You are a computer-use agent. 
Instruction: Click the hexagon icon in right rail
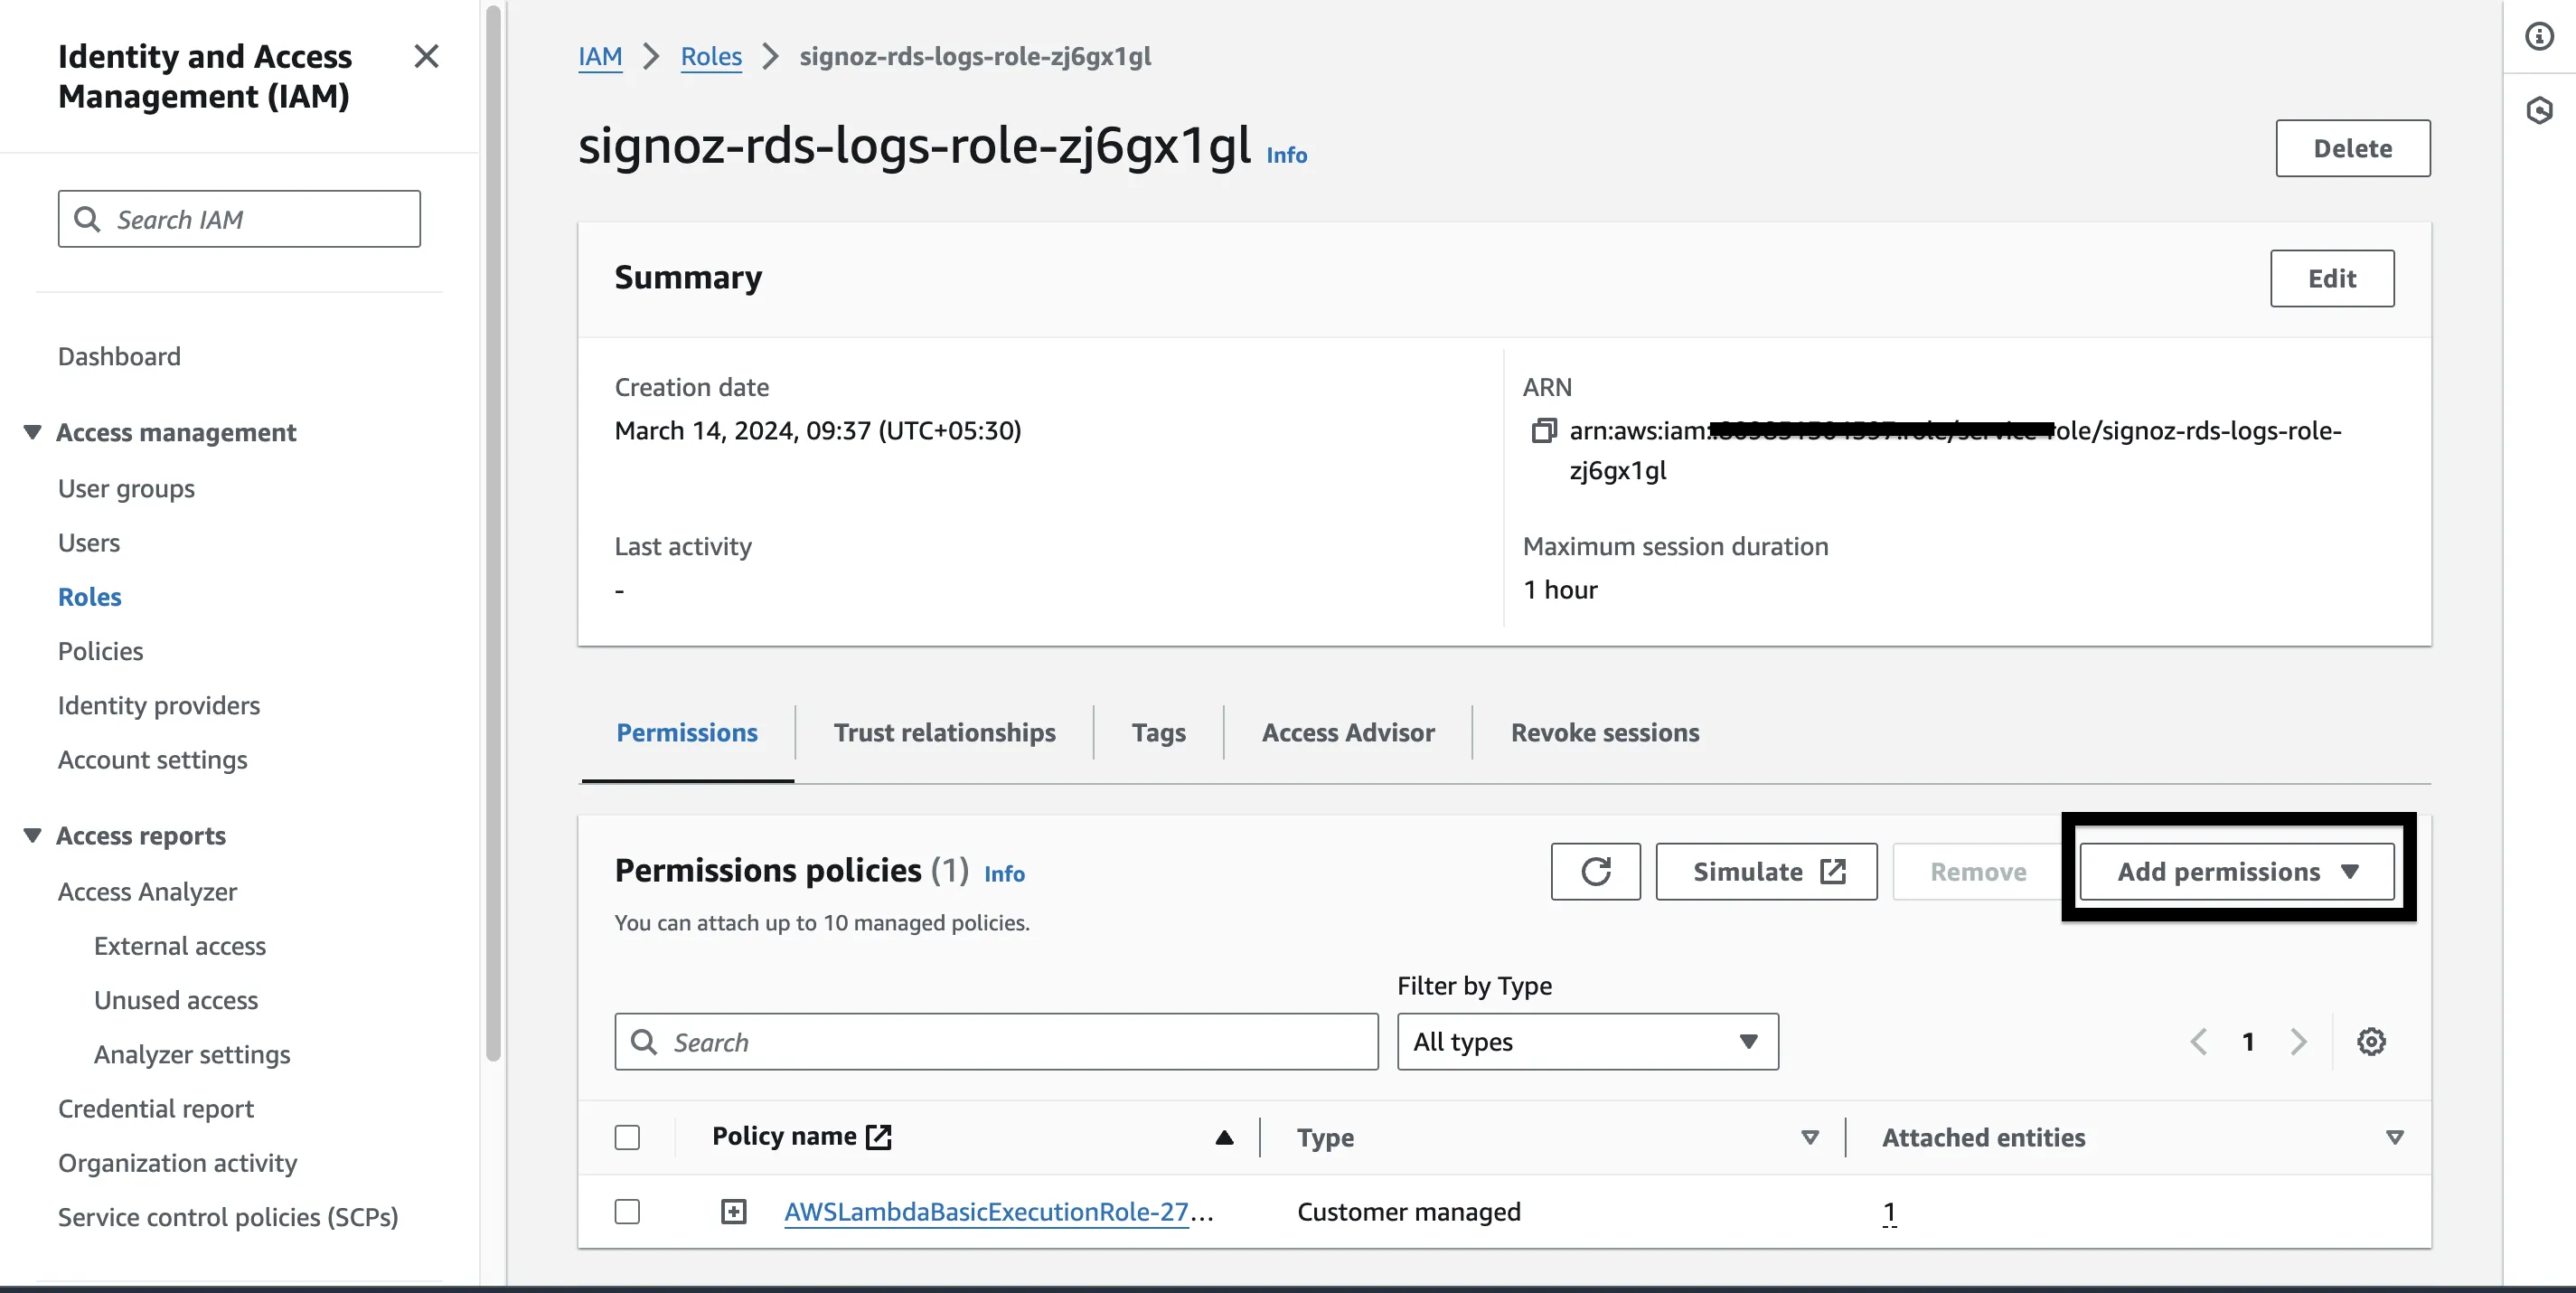point(2539,110)
